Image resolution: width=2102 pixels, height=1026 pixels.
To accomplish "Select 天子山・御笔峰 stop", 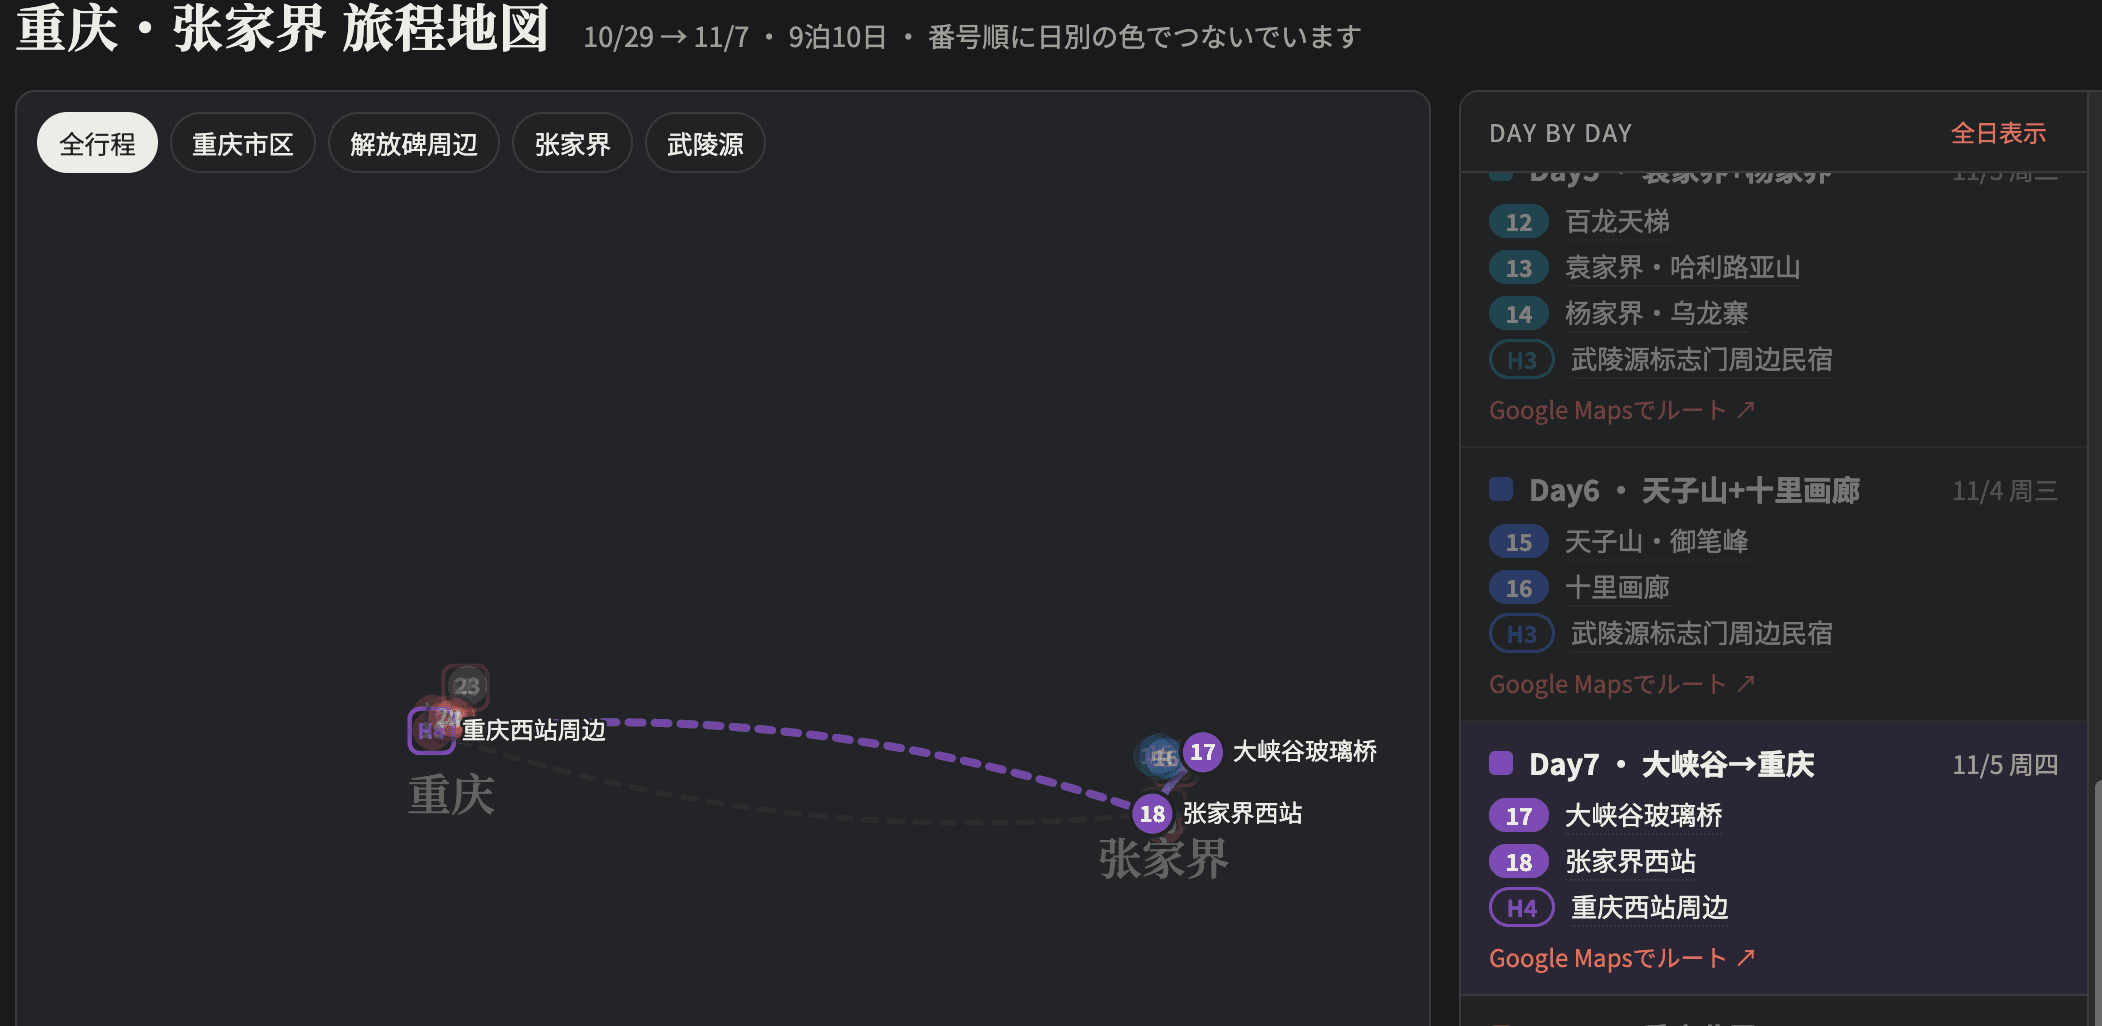I will (x=1656, y=541).
